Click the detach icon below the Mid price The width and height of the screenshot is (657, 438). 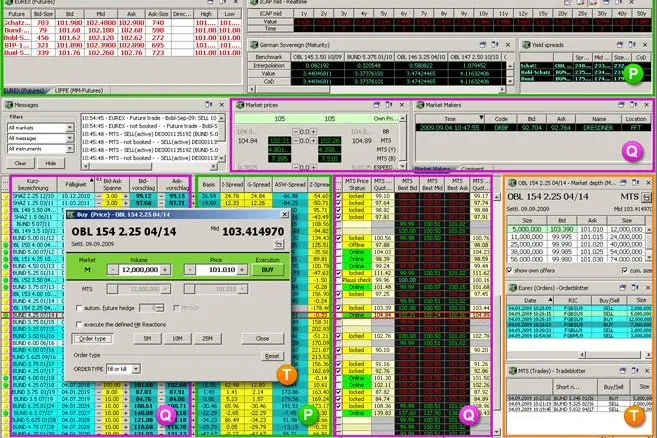coord(279,244)
